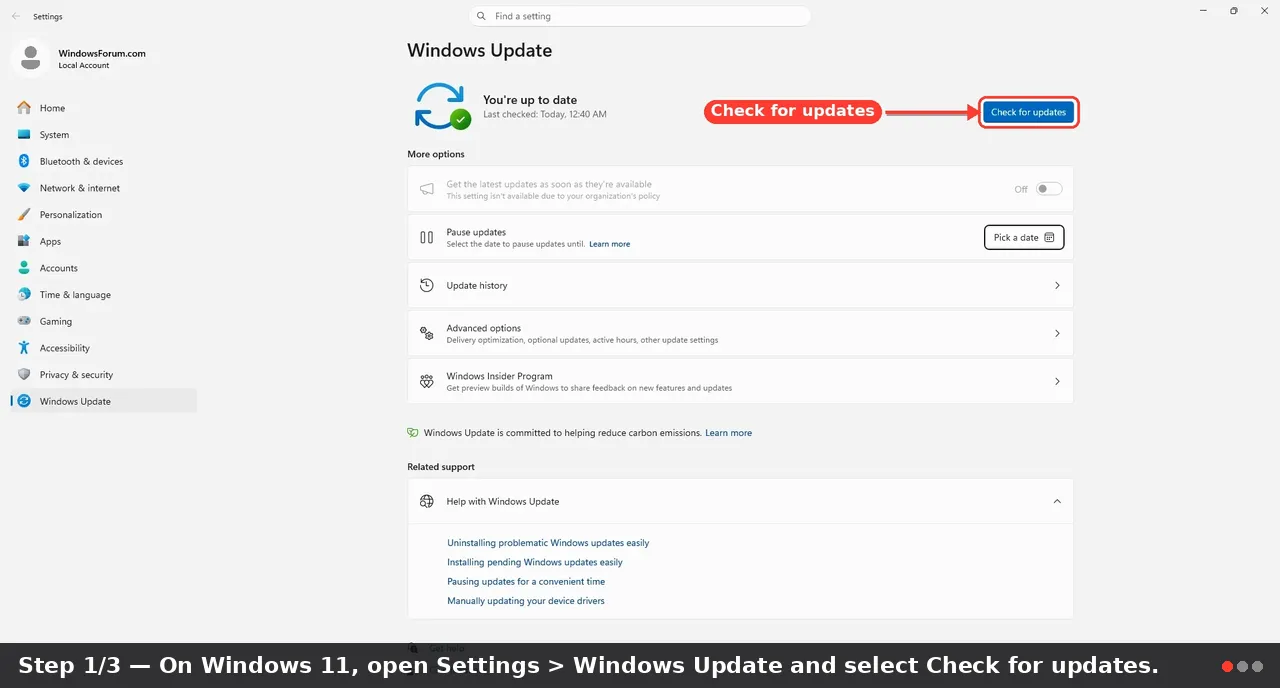
Task: Click the search magnifier icon
Action: pyautogui.click(x=482, y=16)
